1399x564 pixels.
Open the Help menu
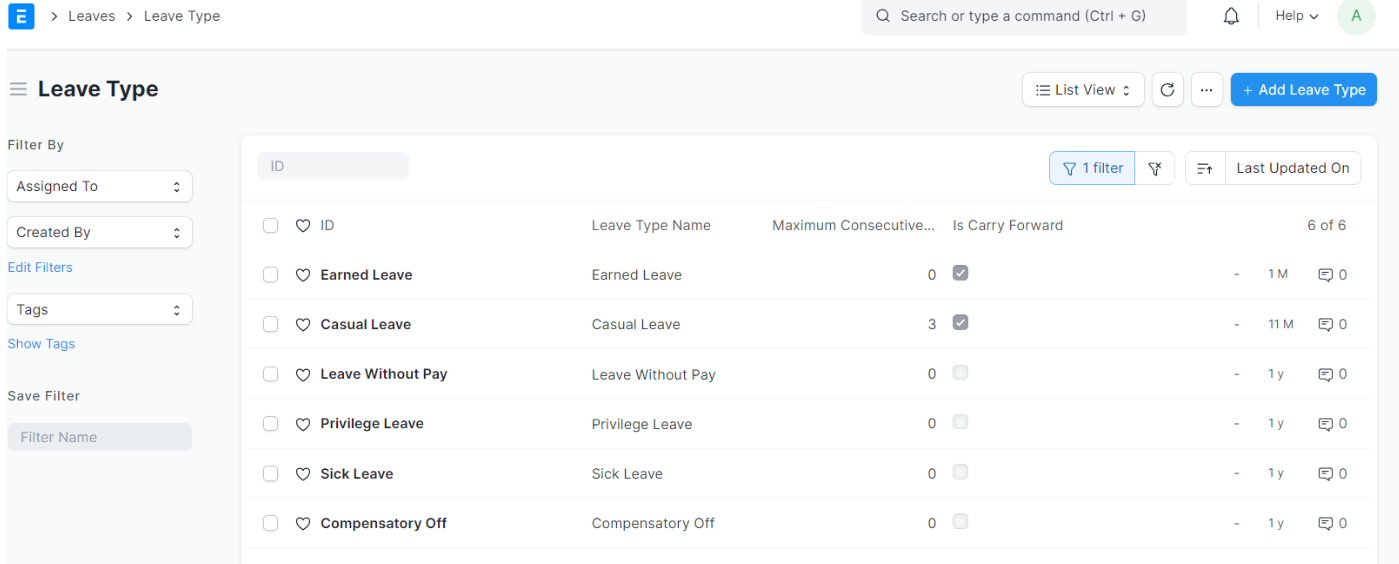[1296, 16]
